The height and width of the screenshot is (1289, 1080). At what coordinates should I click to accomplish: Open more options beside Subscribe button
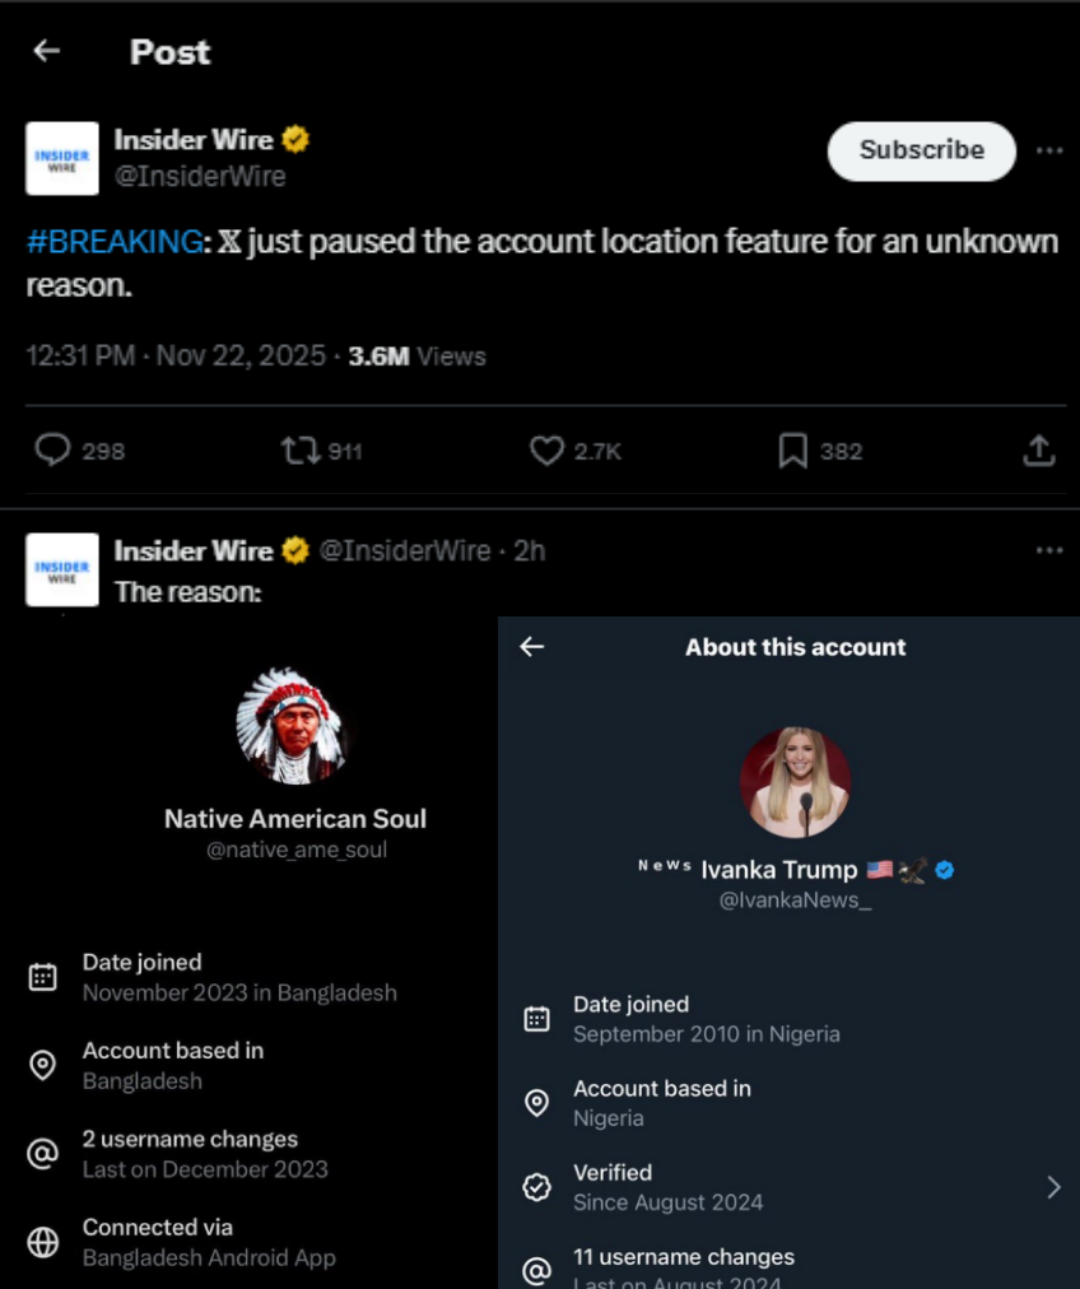[x=1049, y=151]
